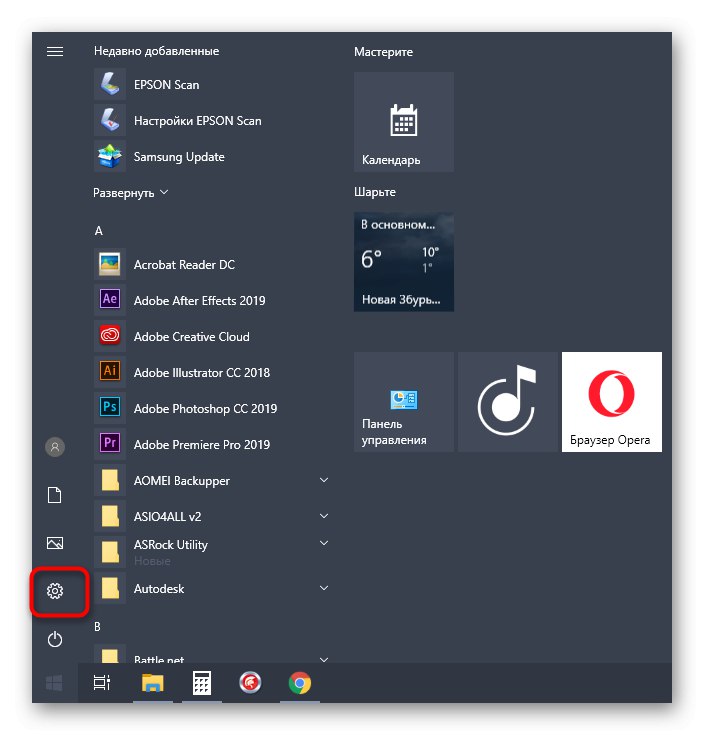The width and height of the screenshot is (704, 735).
Task: Open Google Chrome from taskbar
Action: (x=300, y=683)
